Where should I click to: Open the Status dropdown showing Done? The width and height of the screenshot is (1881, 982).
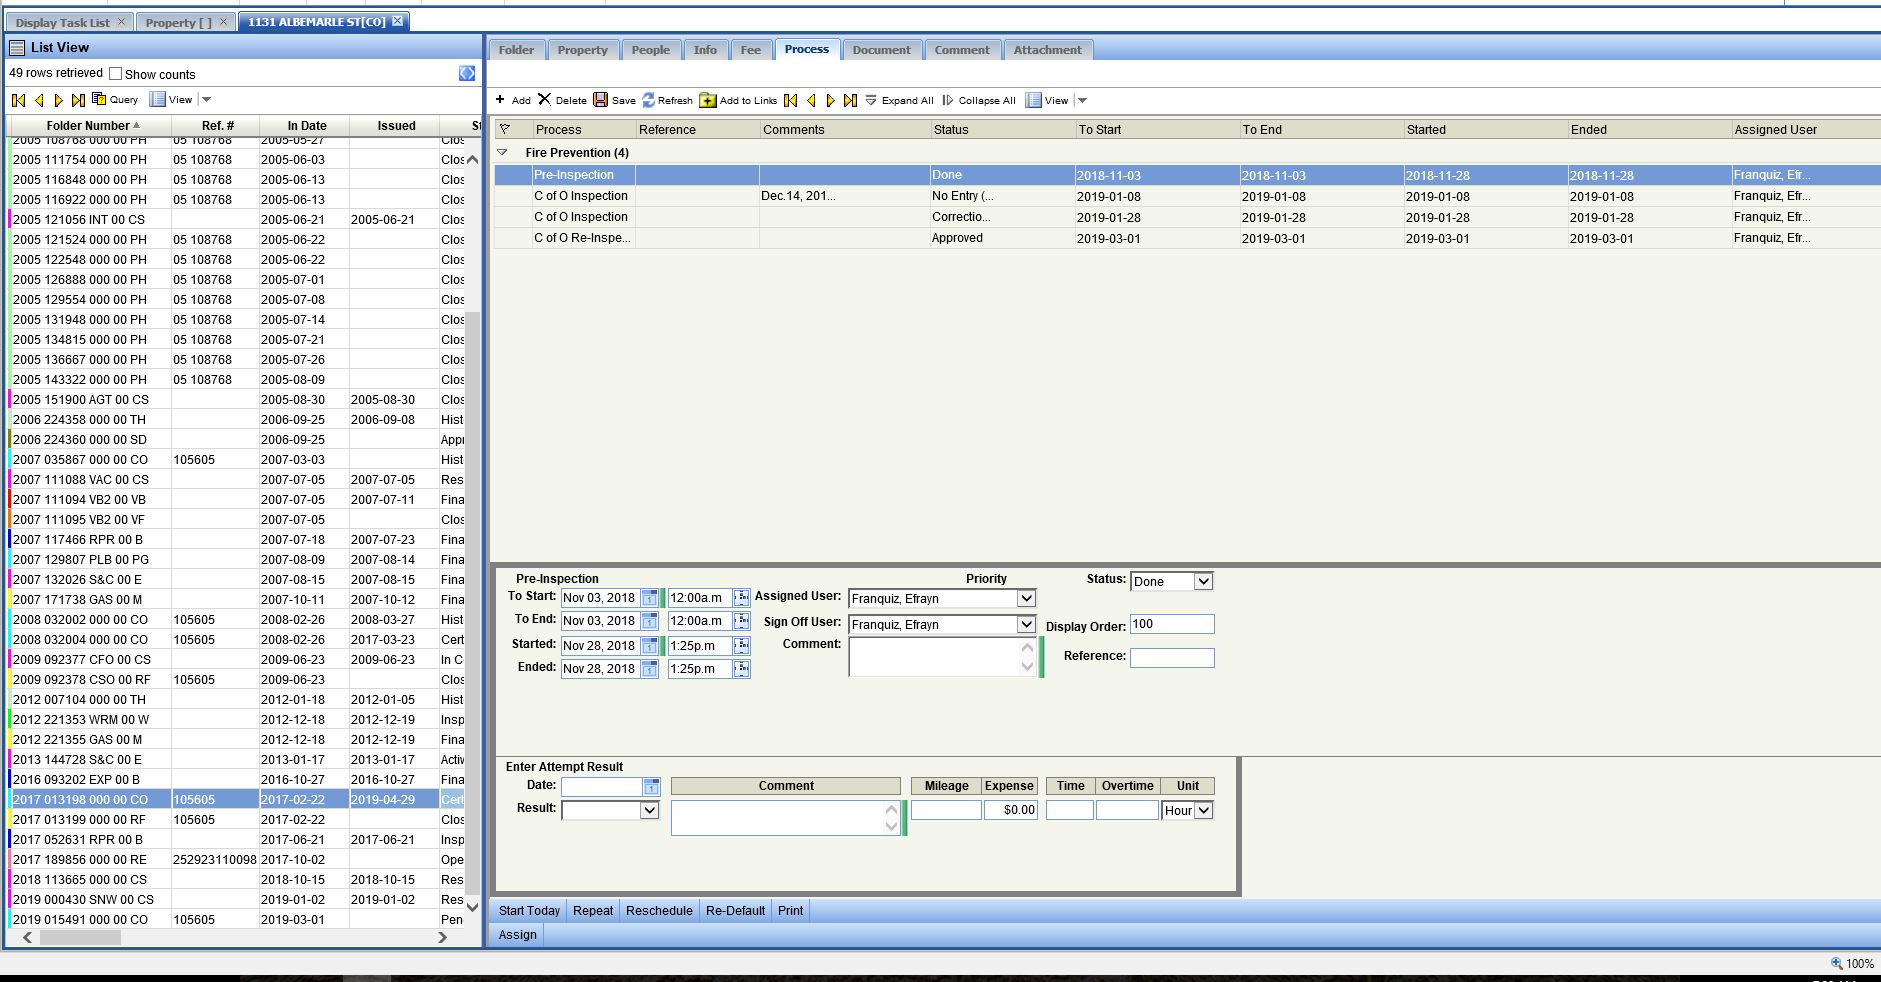point(1203,581)
